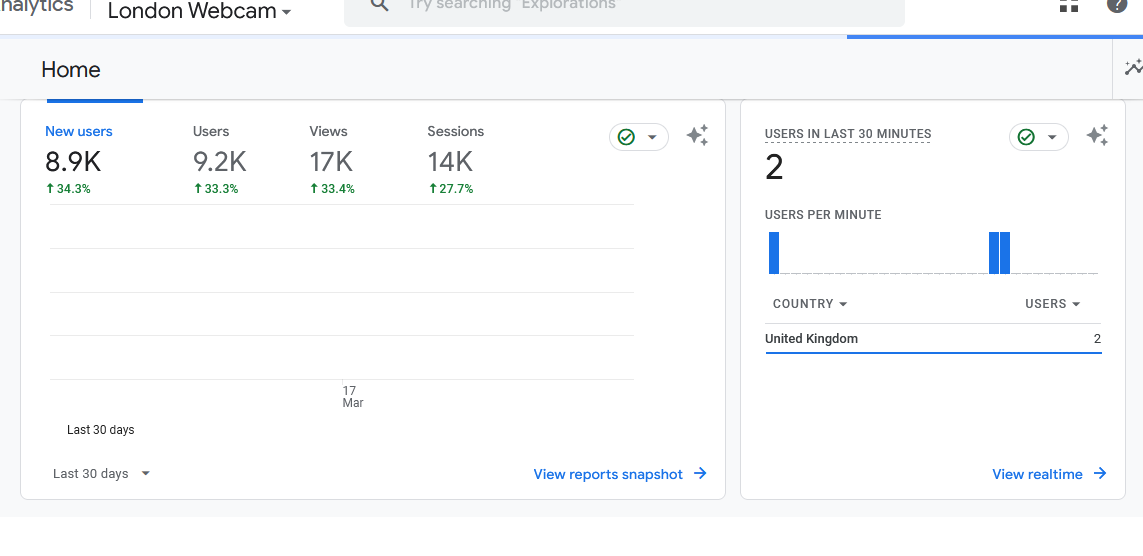Click the insights sparkle icon in overview card
Screen dimensions: 1143x556
click(x=697, y=136)
